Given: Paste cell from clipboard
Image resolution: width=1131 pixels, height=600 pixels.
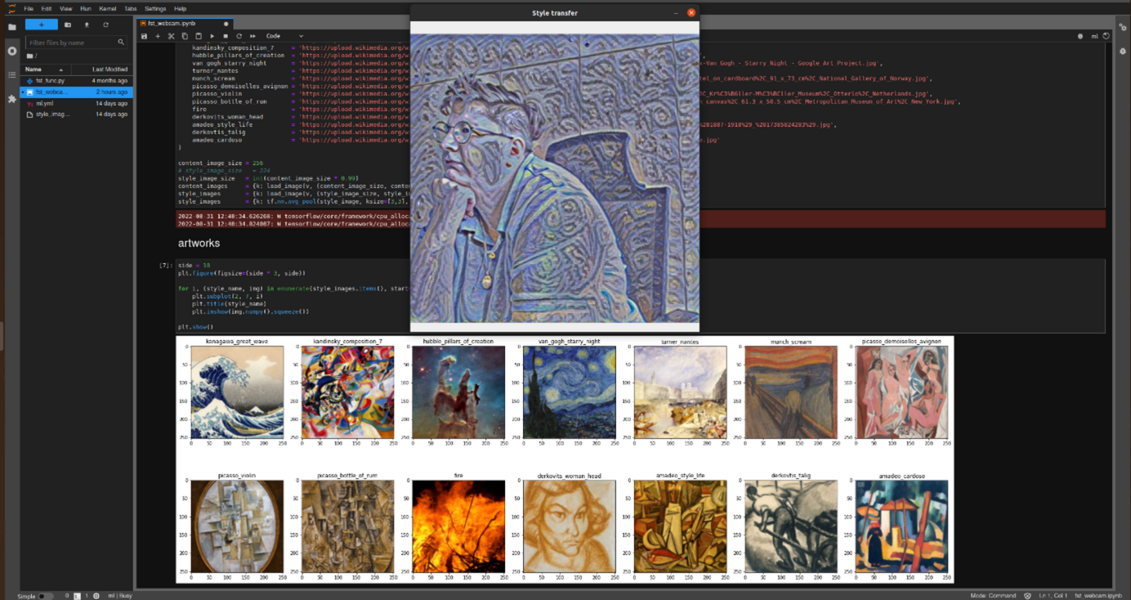Looking at the screenshot, I should coord(198,36).
